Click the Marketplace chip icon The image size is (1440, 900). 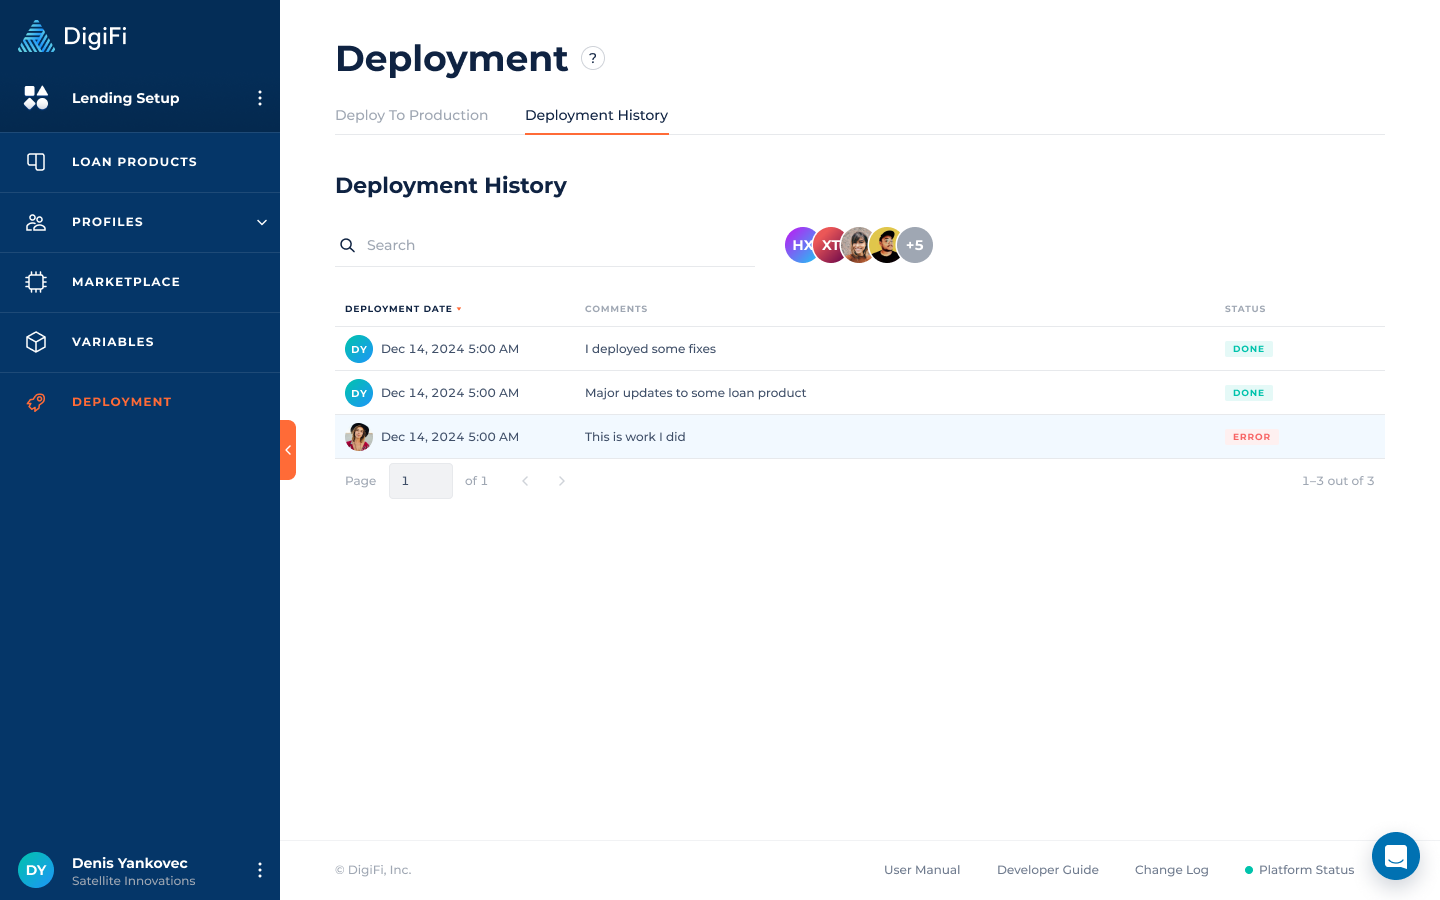click(x=36, y=282)
